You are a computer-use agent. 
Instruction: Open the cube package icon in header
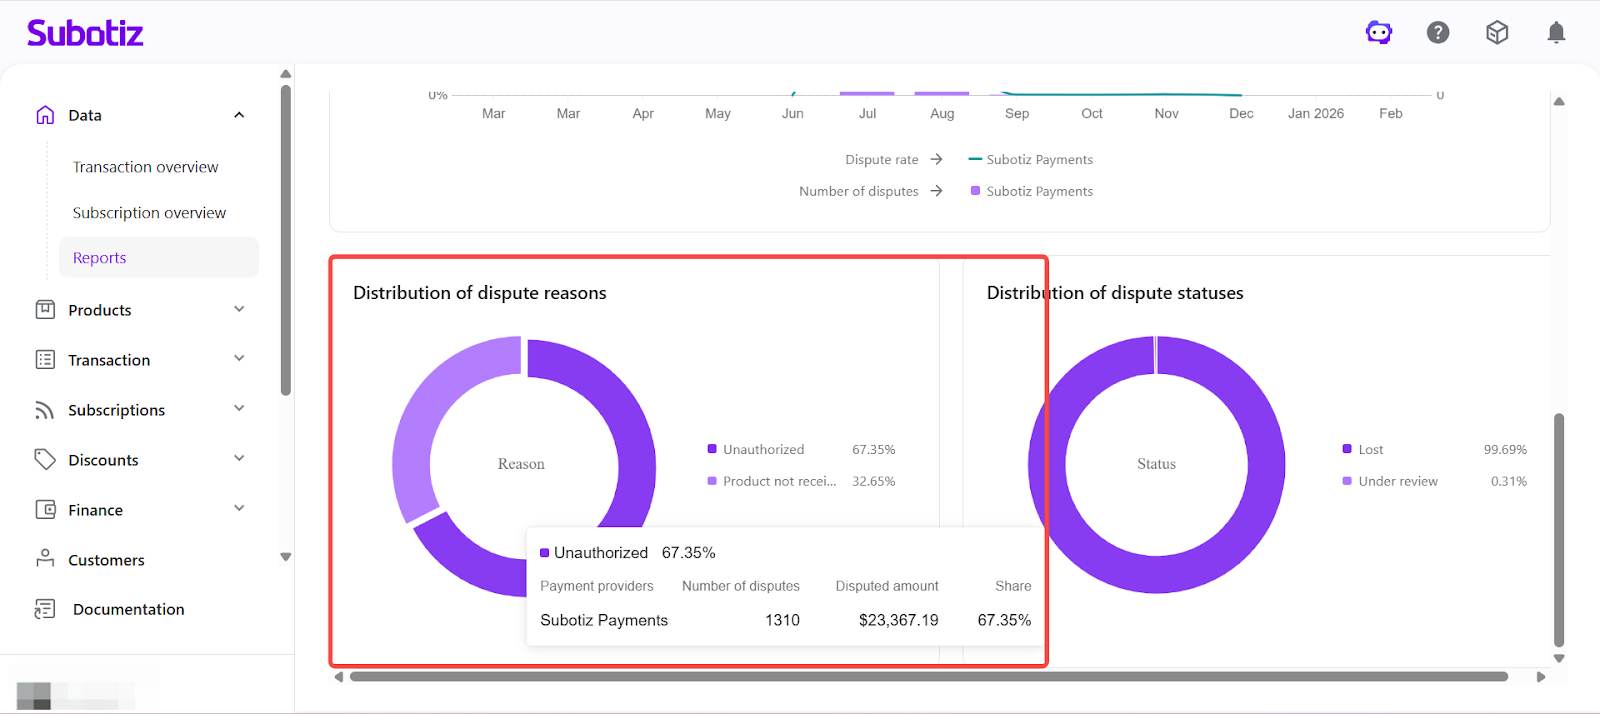click(x=1497, y=33)
